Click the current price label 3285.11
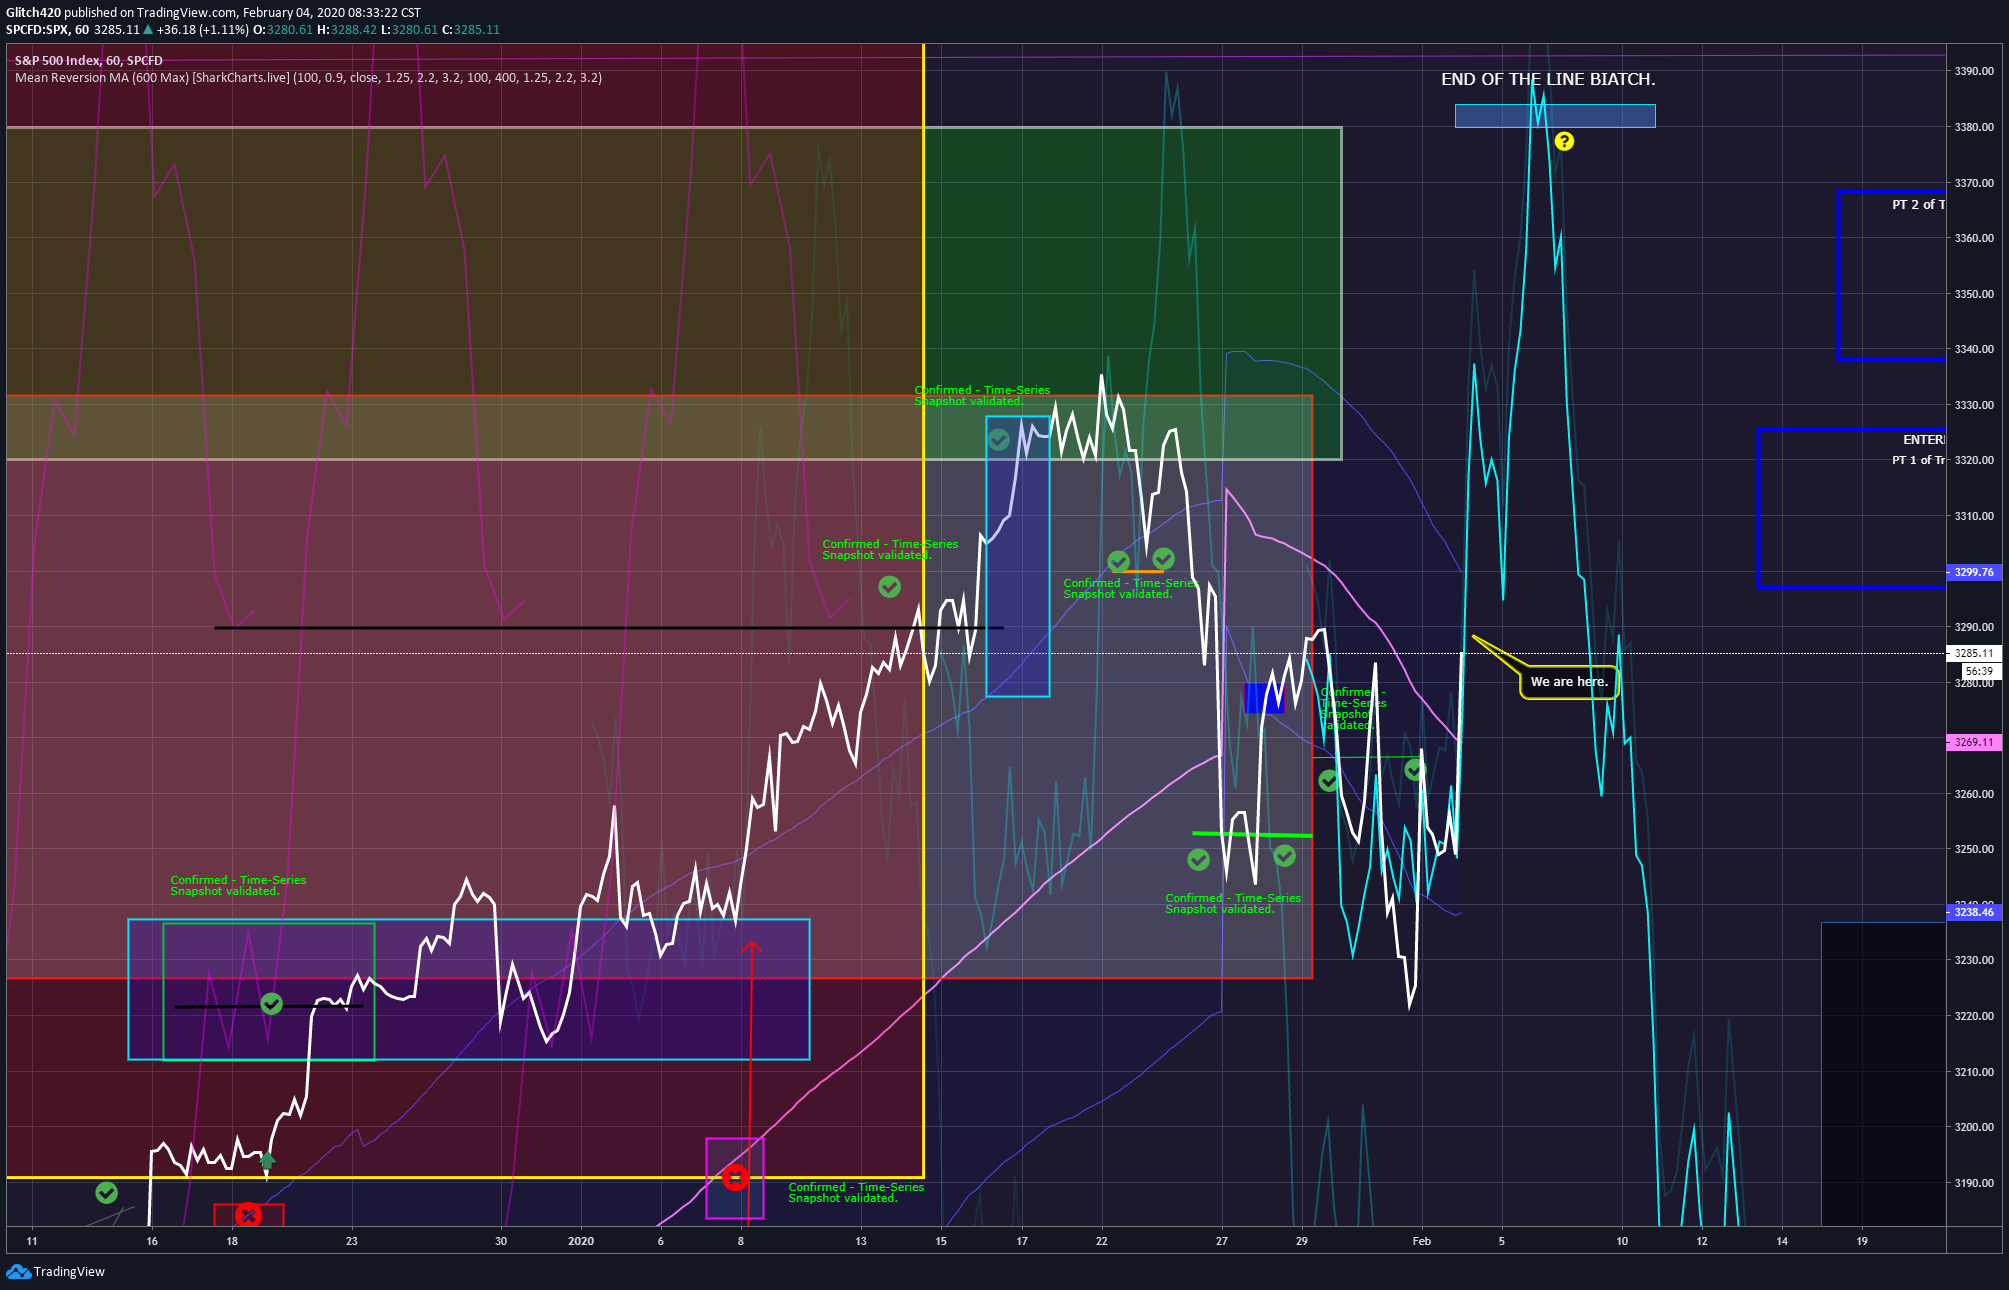This screenshot has width=2009, height=1290. click(x=1973, y=653)
